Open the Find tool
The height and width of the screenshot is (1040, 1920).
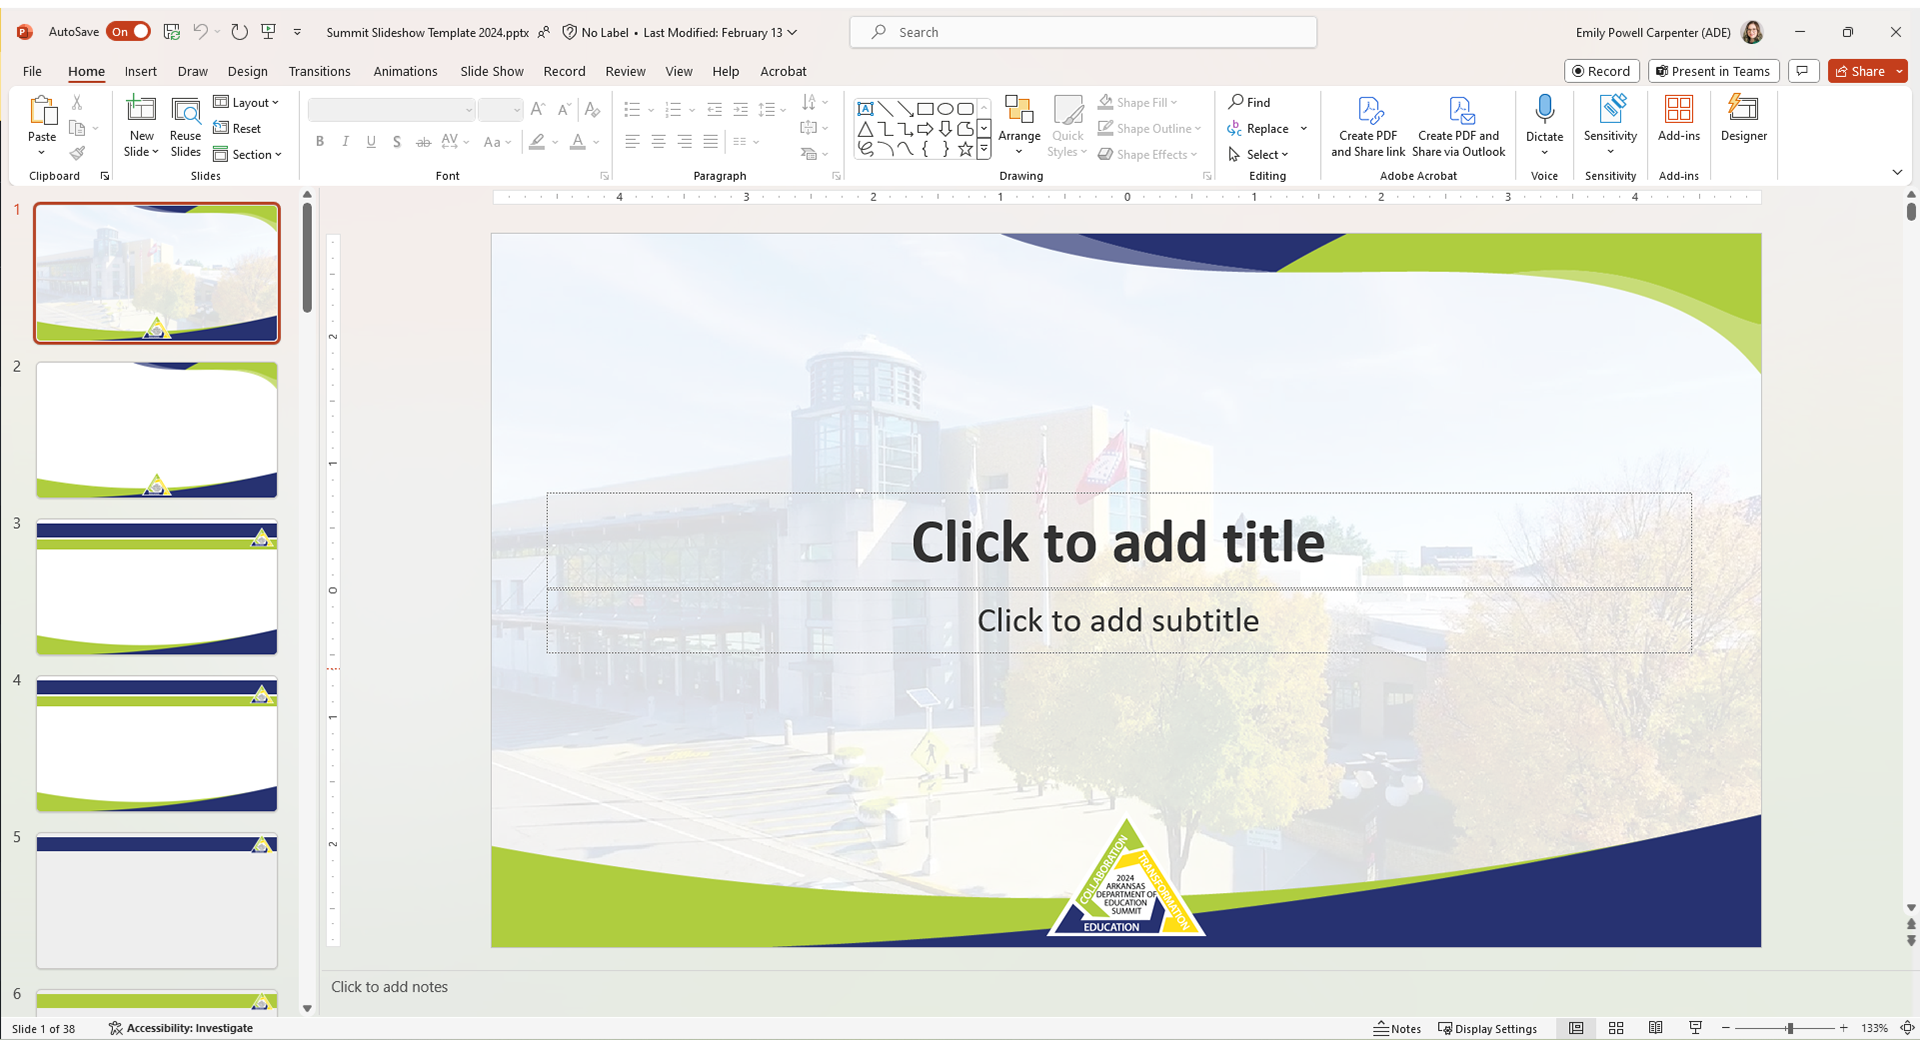tap(1250, 102)
